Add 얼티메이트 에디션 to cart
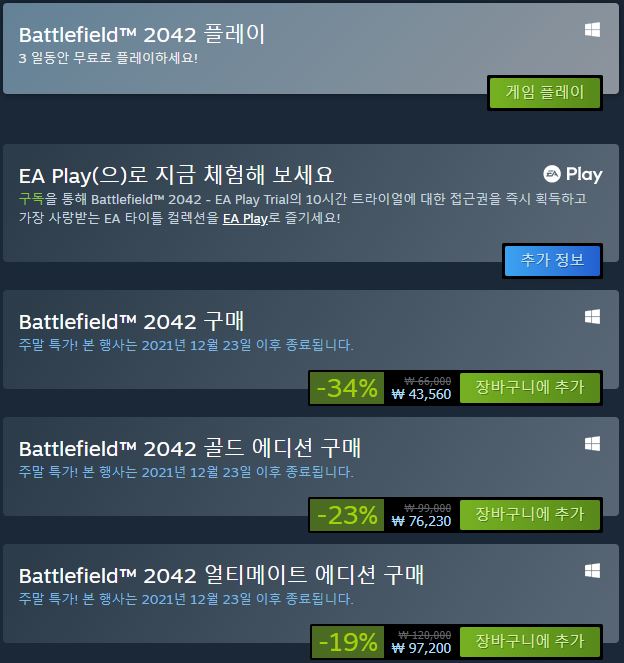 530,641
